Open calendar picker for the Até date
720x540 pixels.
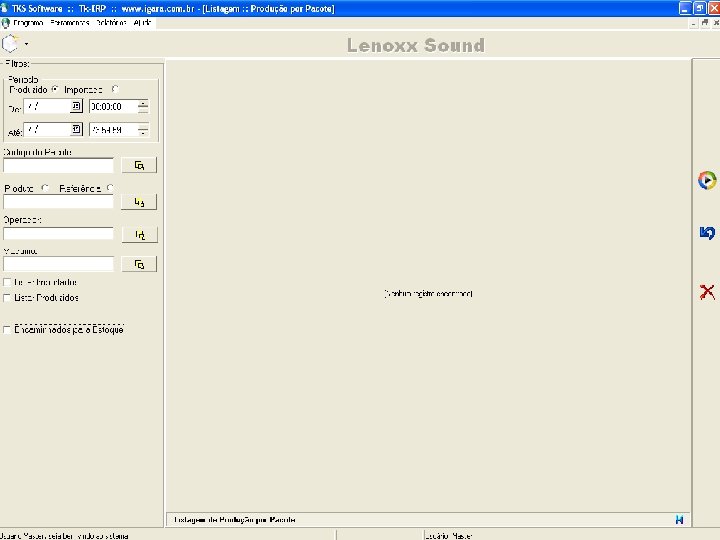coord(76,129)
